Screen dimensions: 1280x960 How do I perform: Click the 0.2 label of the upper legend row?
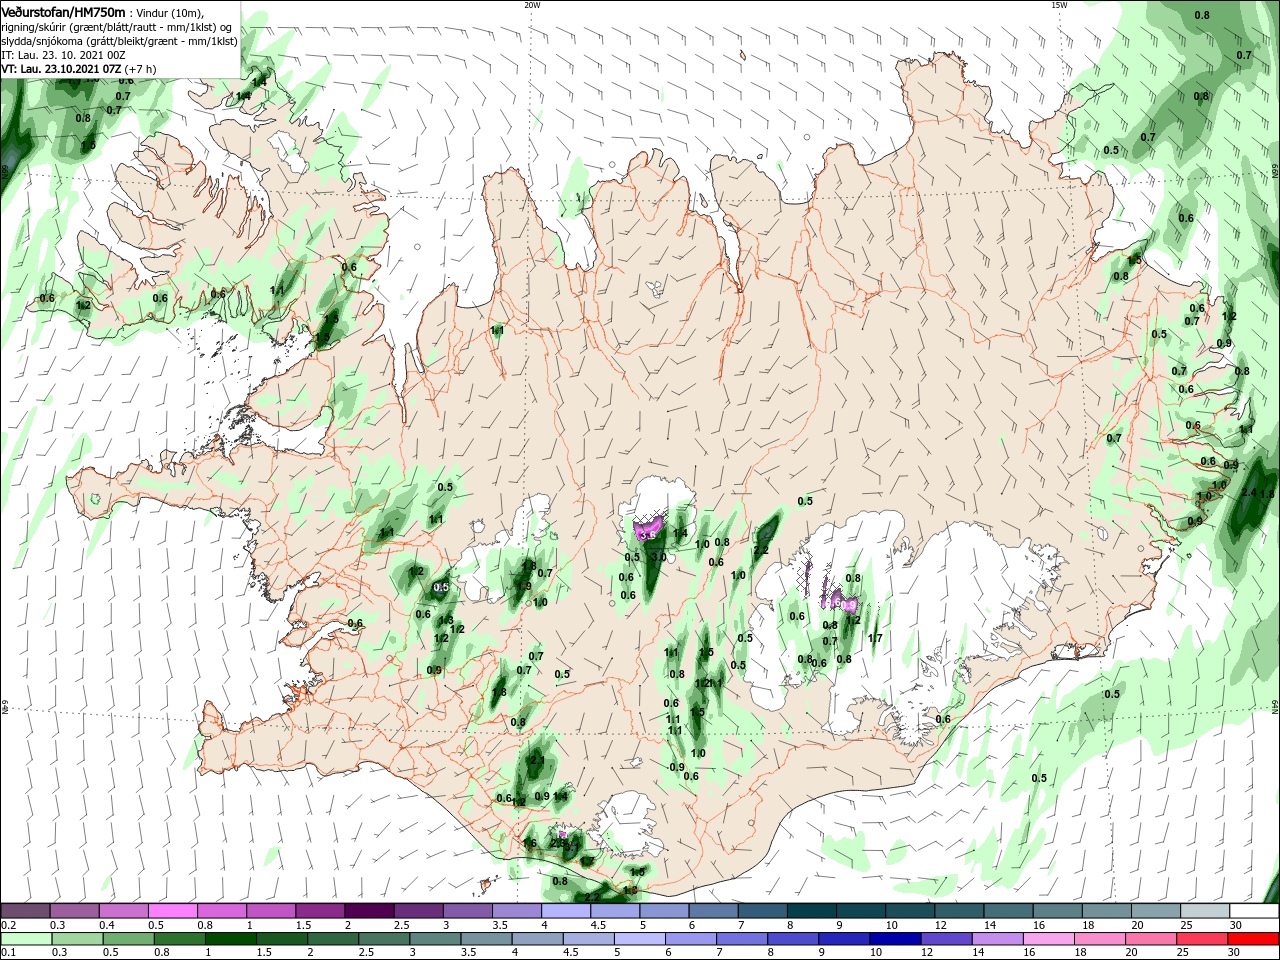(9, 925)
